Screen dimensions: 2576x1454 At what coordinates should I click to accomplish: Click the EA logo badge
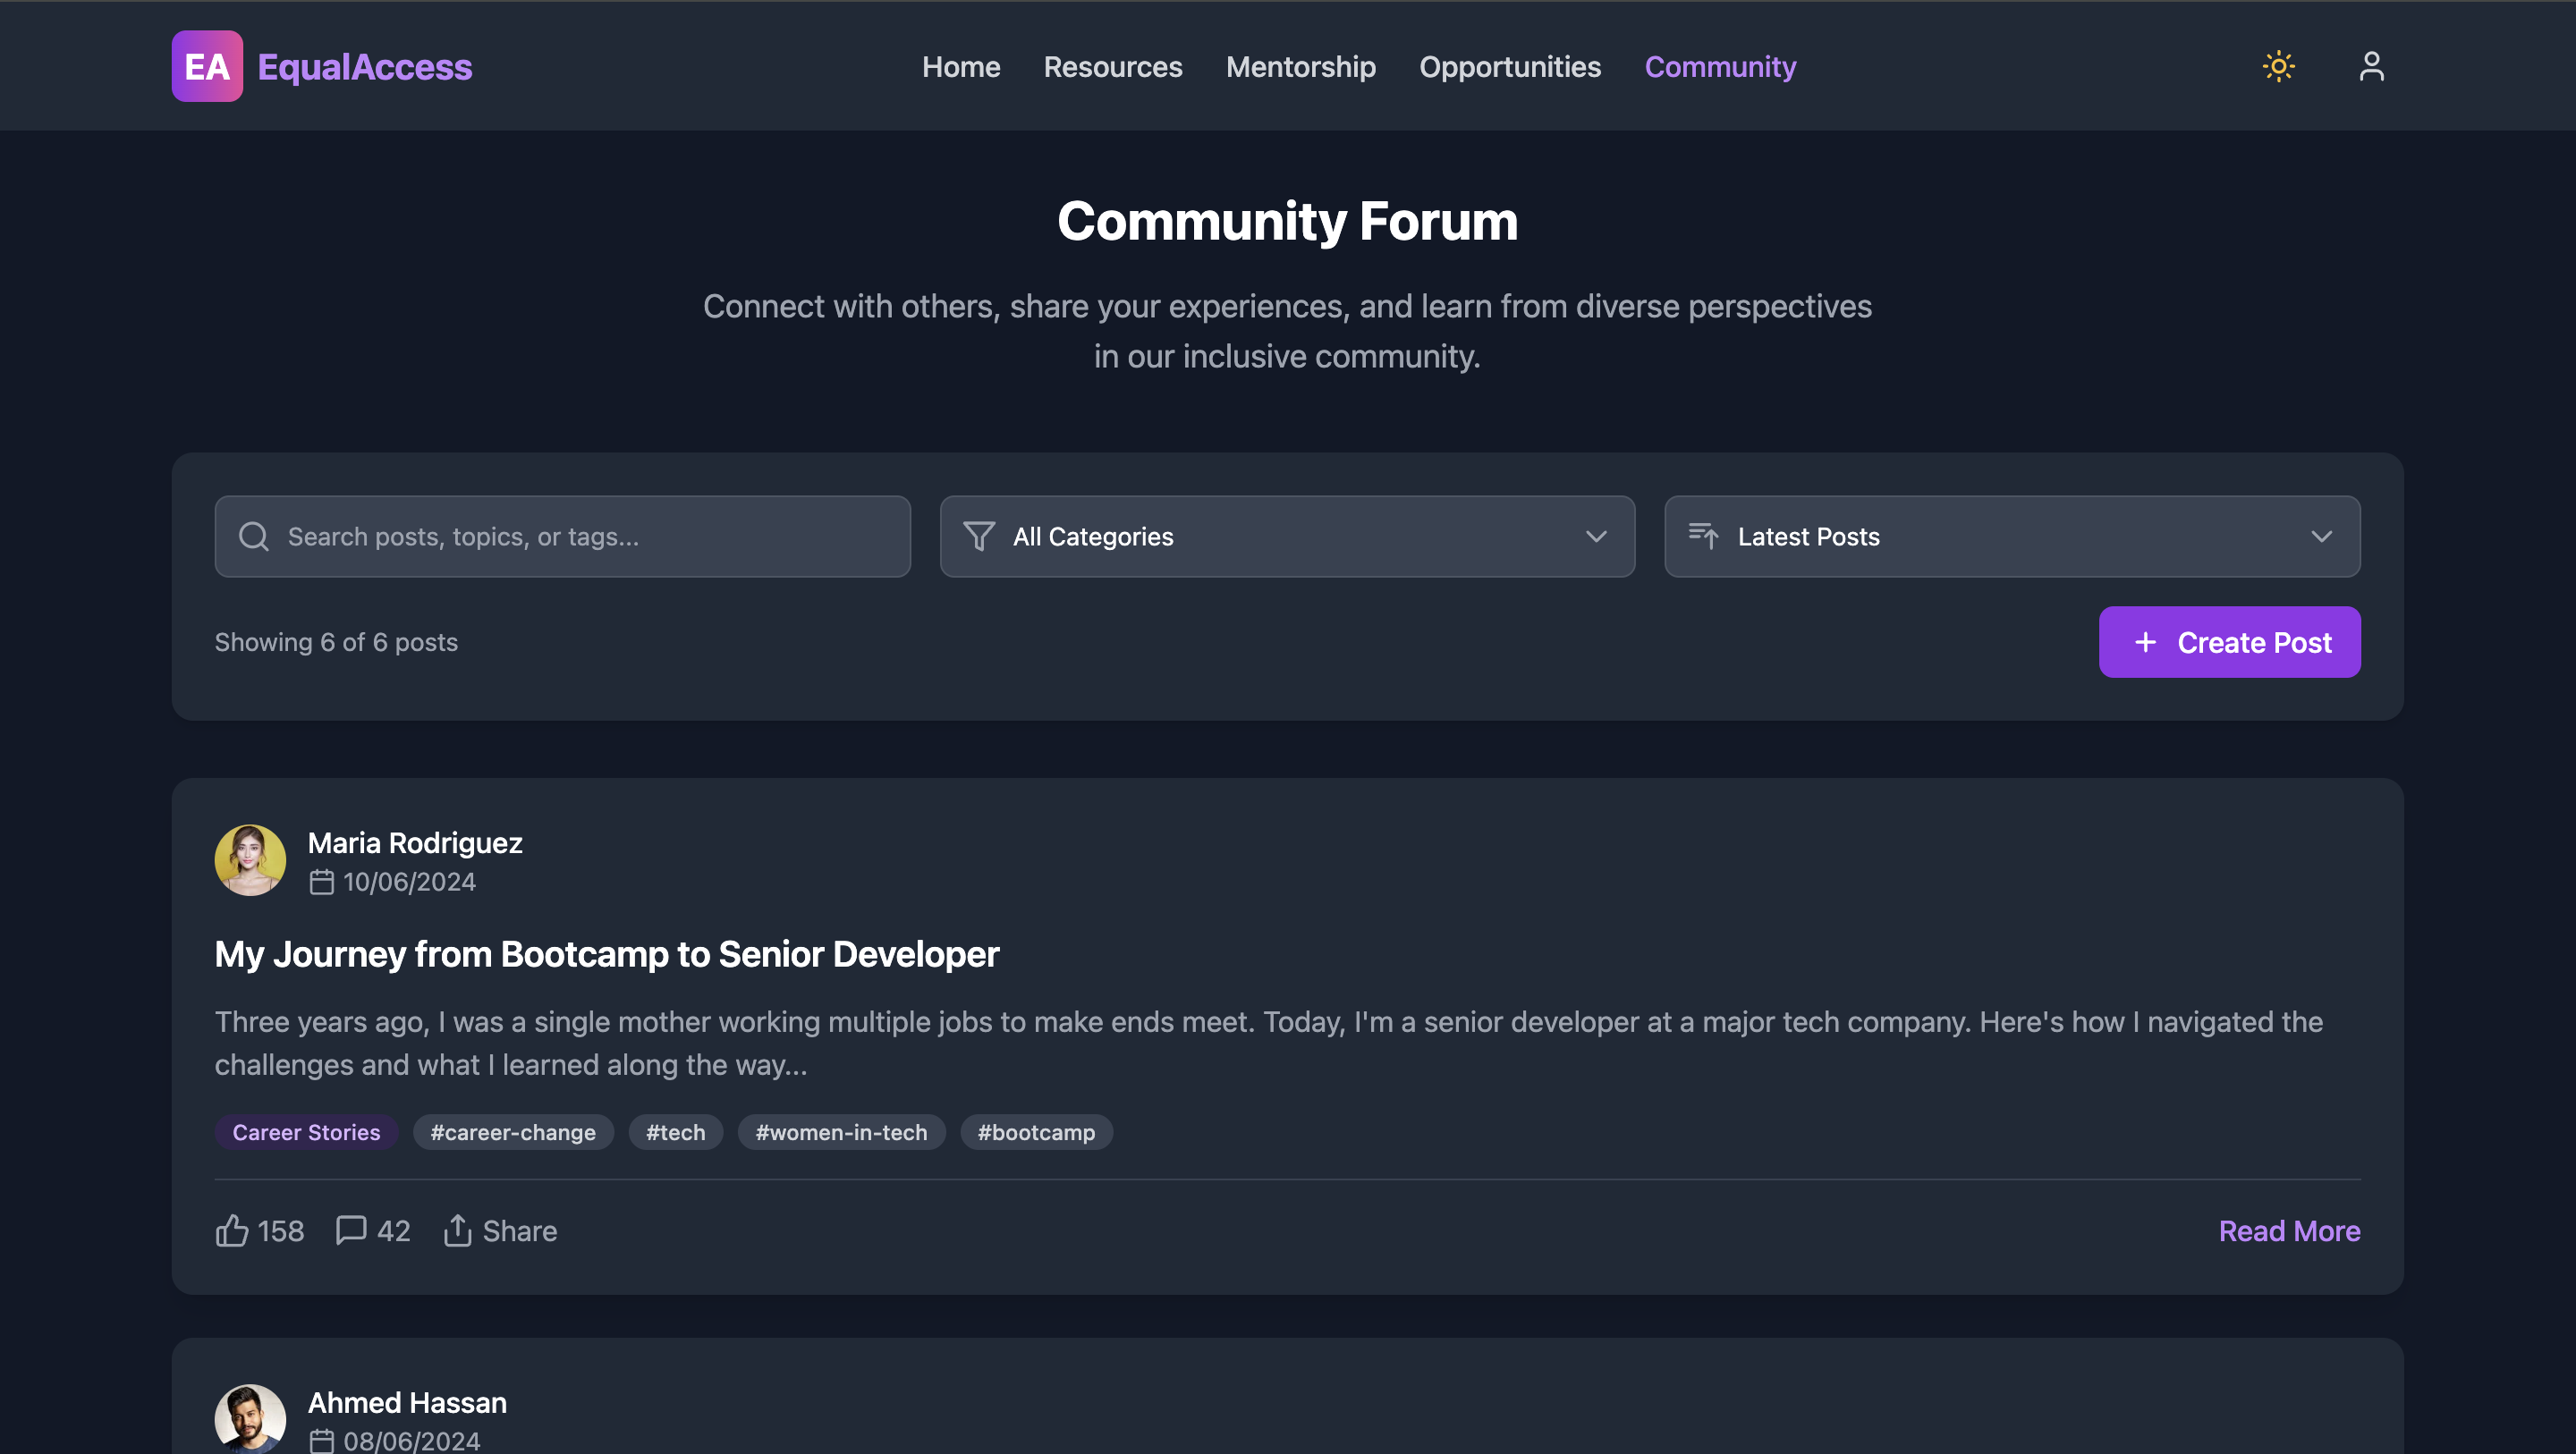(x=207, y=67)
